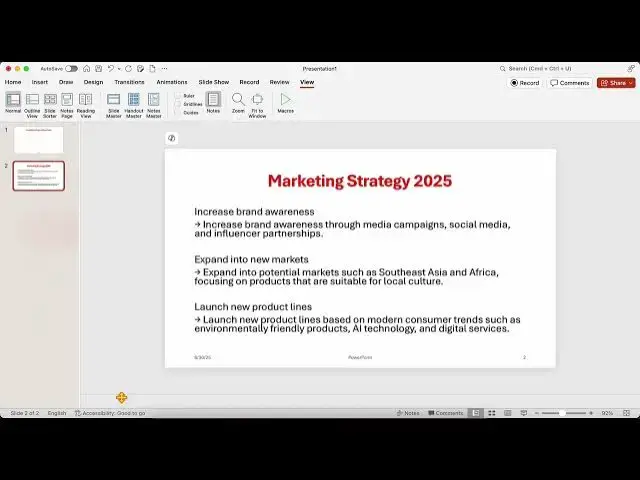Image resolution: width=640 pixels, height=480 pixels.
Task: Switch to Reading View in ribbon
Action: point(86,105)
